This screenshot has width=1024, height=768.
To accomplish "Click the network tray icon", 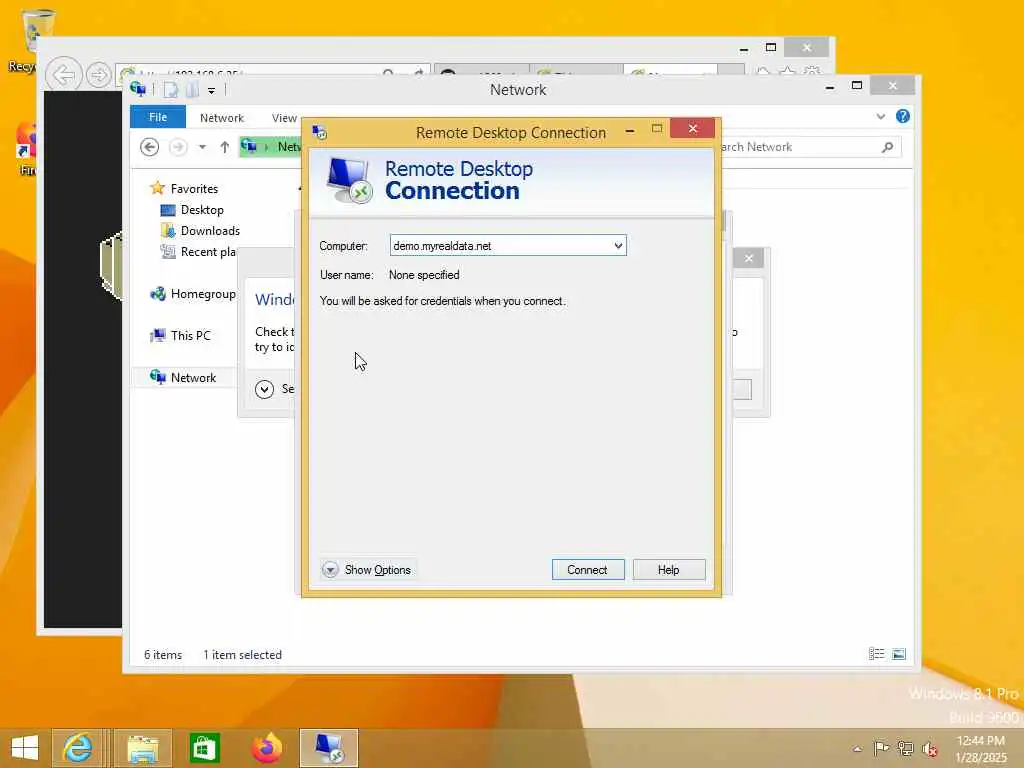I will point(905,748).
